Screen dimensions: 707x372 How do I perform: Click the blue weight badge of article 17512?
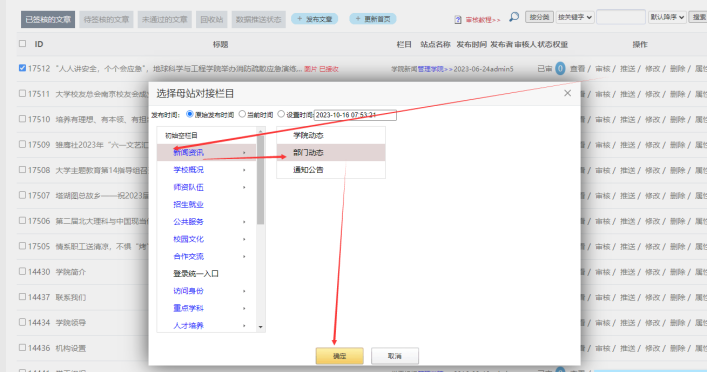[560, 69]
